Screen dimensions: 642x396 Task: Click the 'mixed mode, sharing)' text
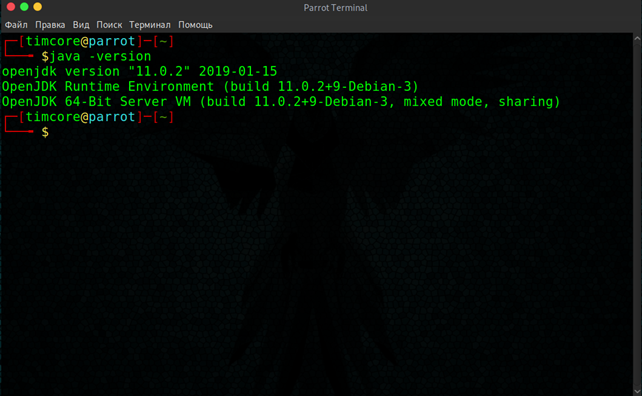[x=482, y=102]
